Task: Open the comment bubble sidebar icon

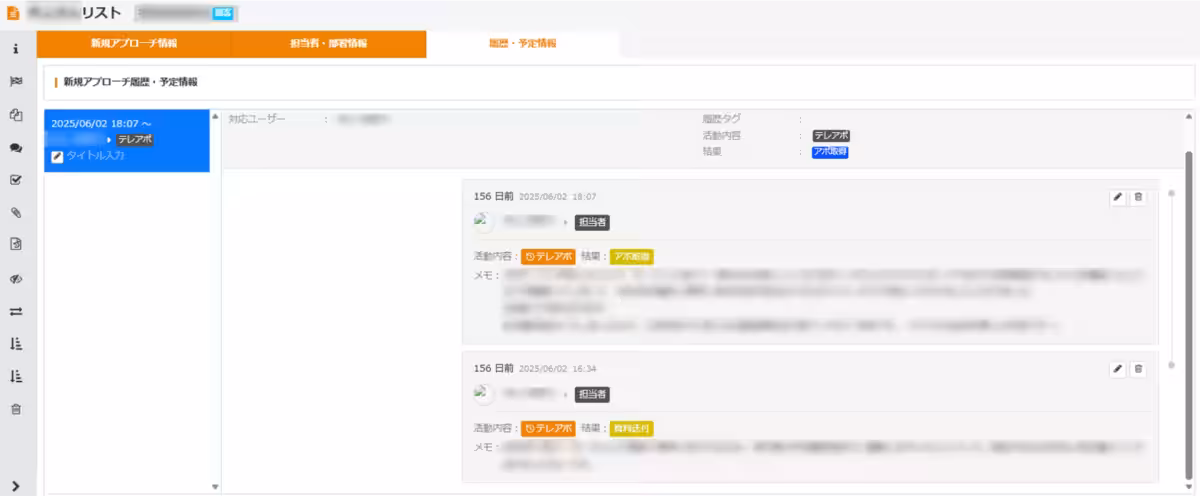Action: click(15, 147)
